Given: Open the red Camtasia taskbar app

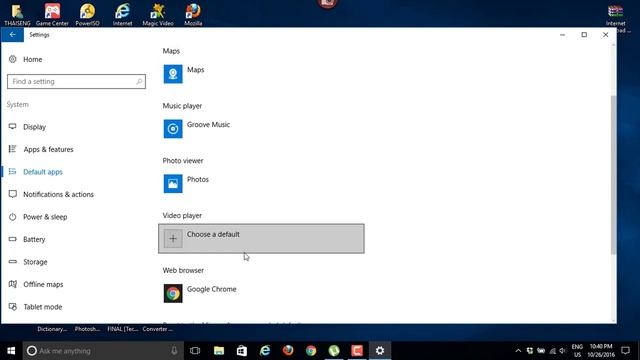Looking at the screenshot, I should pos(357,351).
